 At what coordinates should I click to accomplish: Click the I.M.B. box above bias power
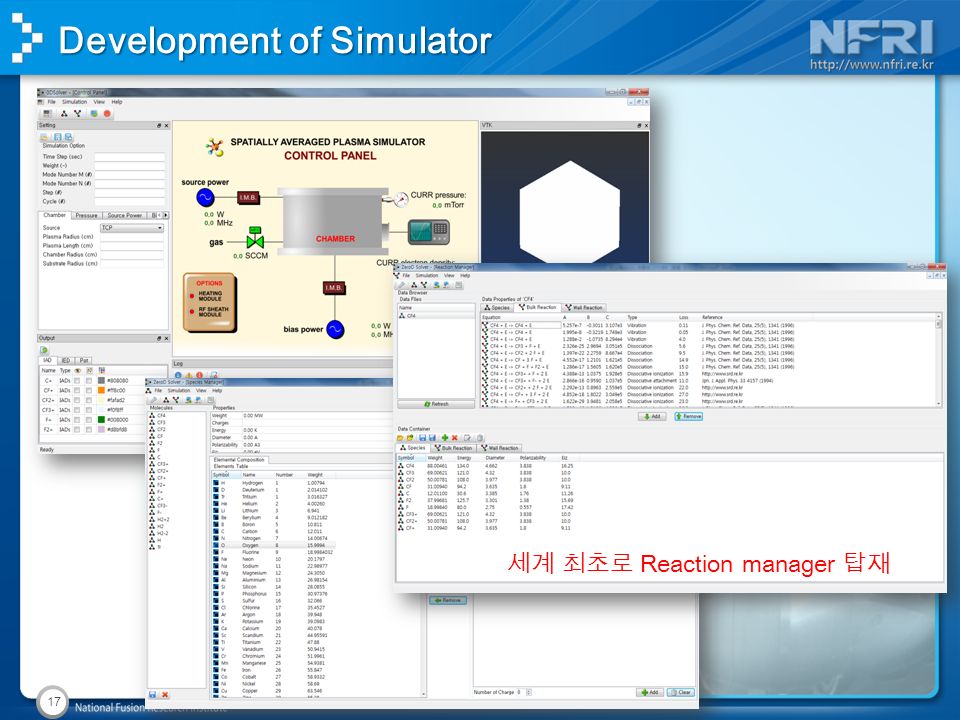[x=334, y=288]
